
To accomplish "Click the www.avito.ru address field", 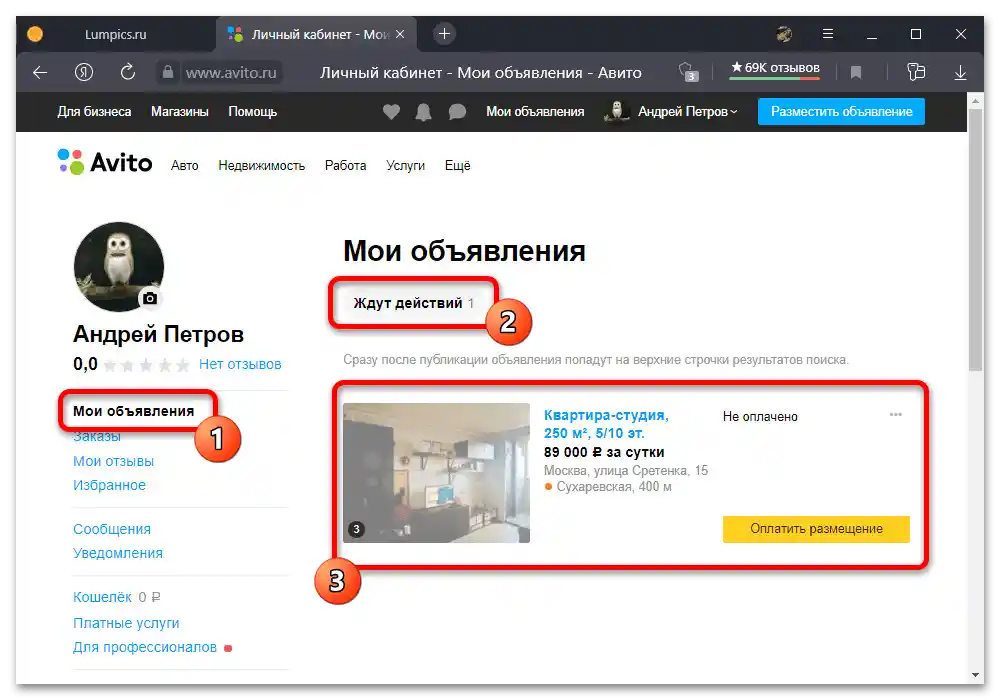I will (231, 73).
